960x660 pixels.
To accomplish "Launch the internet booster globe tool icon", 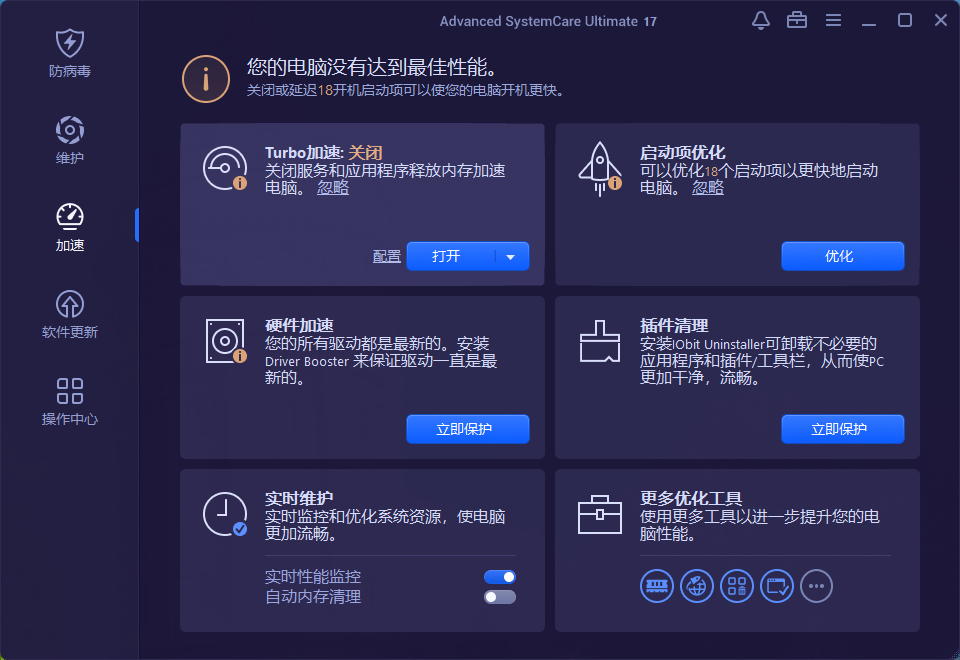I will coord(697,586).
